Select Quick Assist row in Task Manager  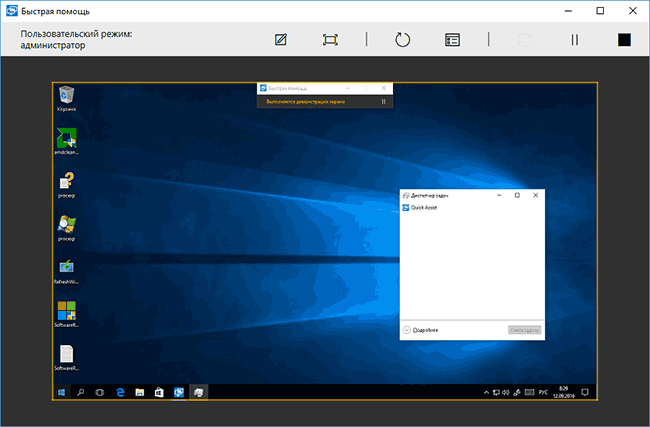(472, 208)
